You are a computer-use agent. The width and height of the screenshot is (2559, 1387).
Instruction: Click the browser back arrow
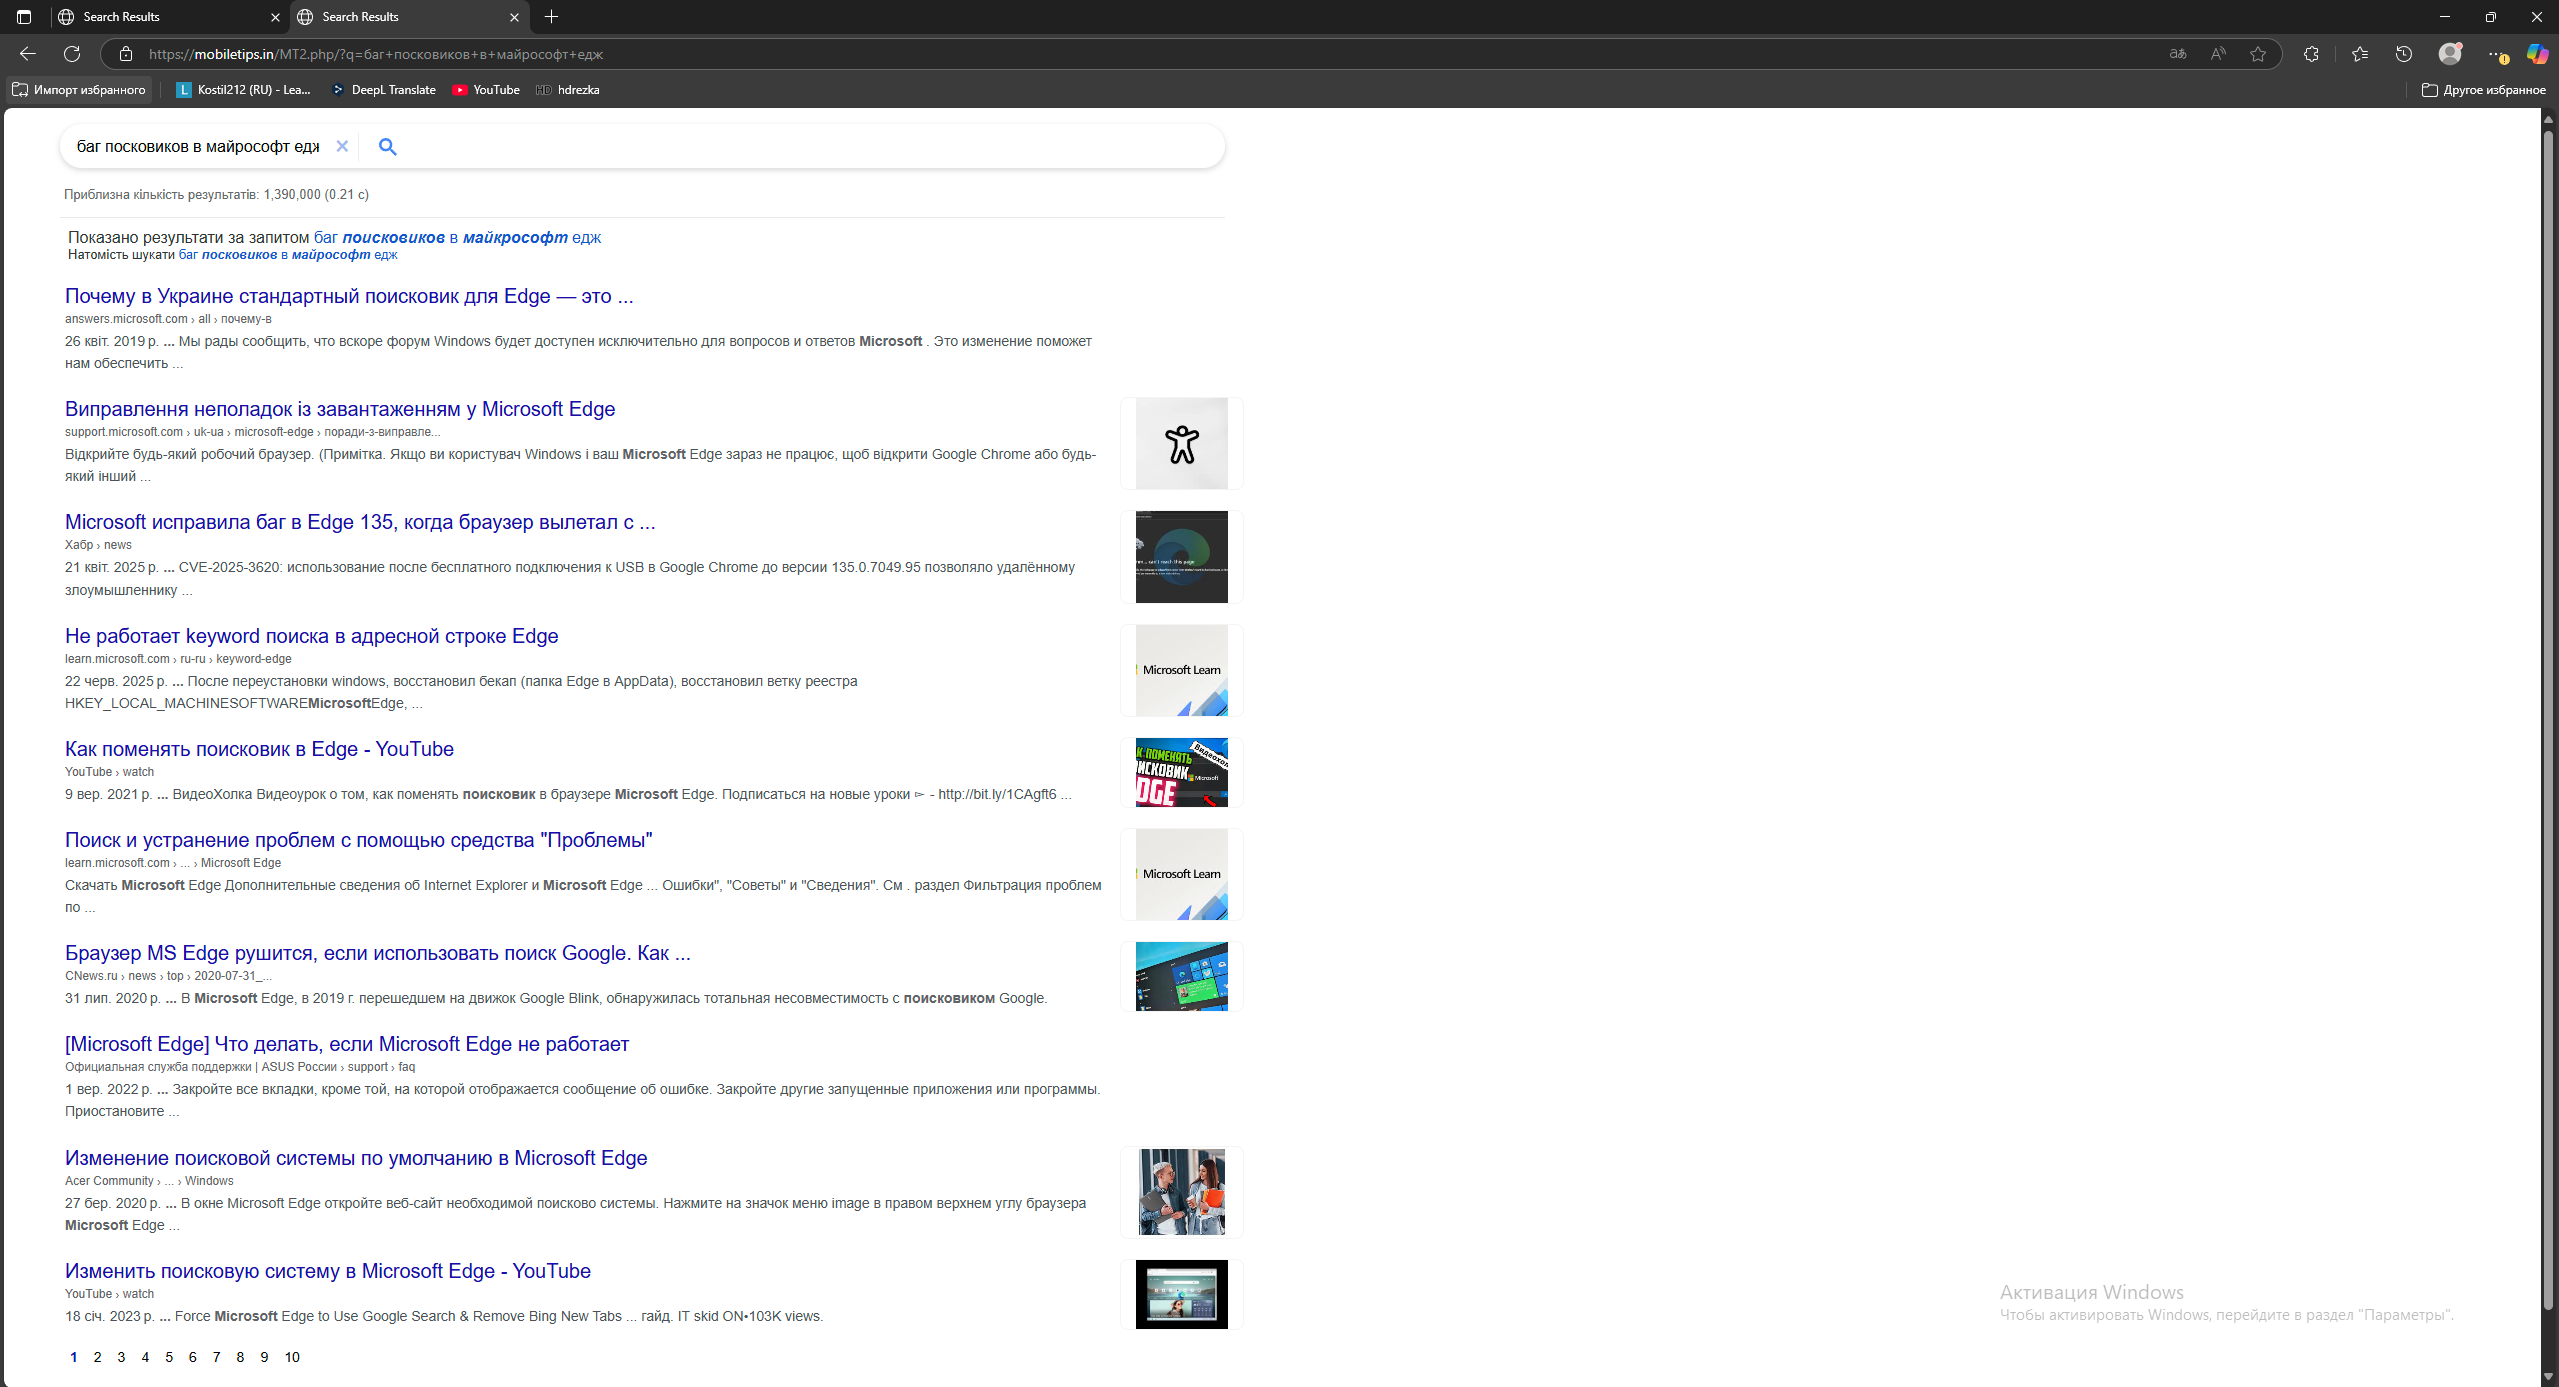[x=28, y=54]
